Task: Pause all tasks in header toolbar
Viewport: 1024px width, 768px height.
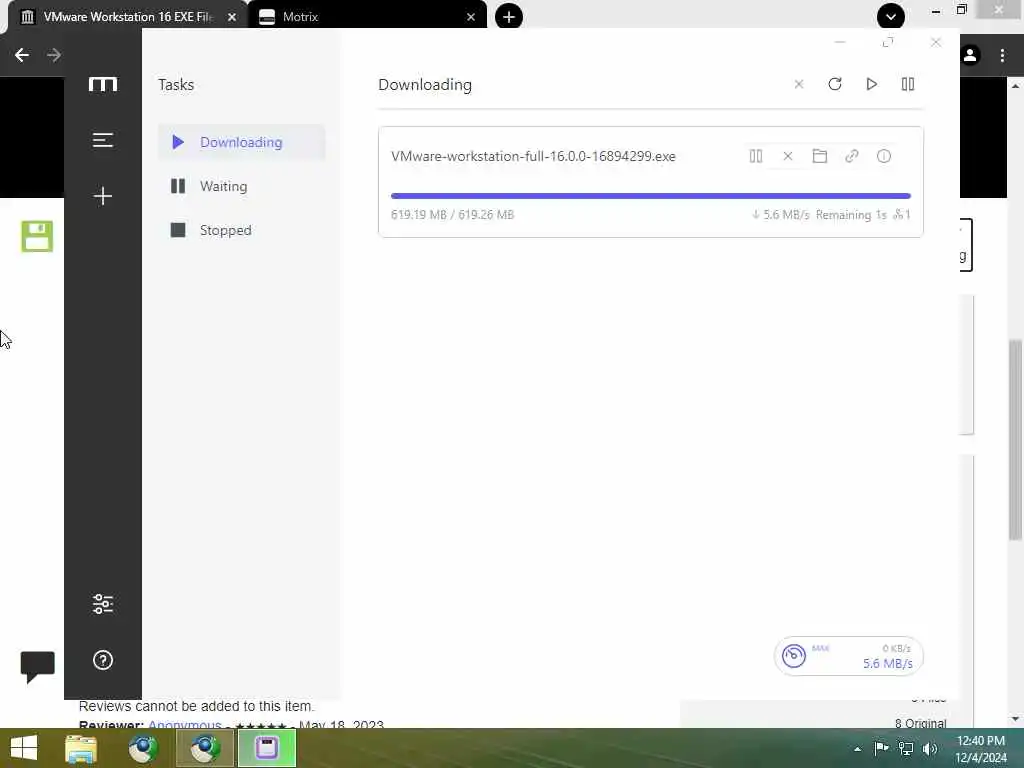Action: pyautogui.click(x=908, y=84)
